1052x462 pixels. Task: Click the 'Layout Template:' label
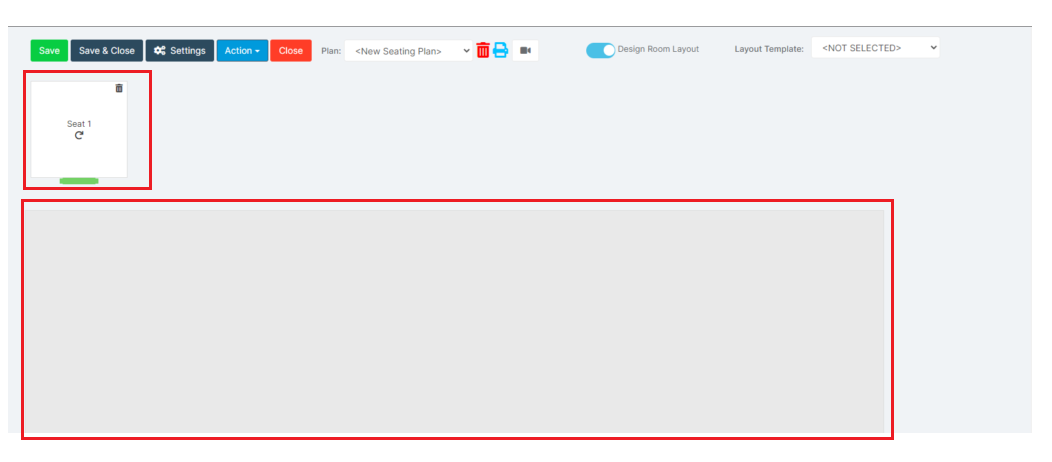point(769,49)
